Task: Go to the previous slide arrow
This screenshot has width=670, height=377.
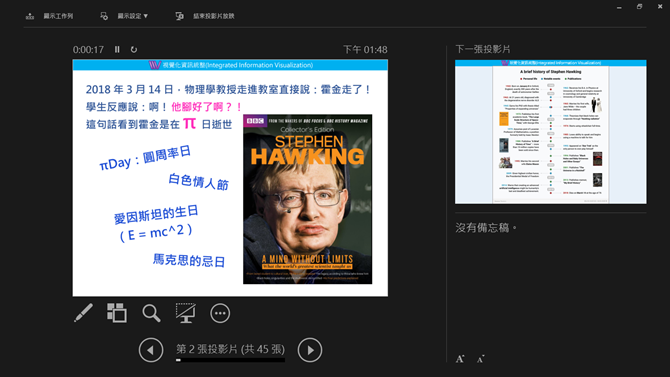Action: click(x=151, y=350)
